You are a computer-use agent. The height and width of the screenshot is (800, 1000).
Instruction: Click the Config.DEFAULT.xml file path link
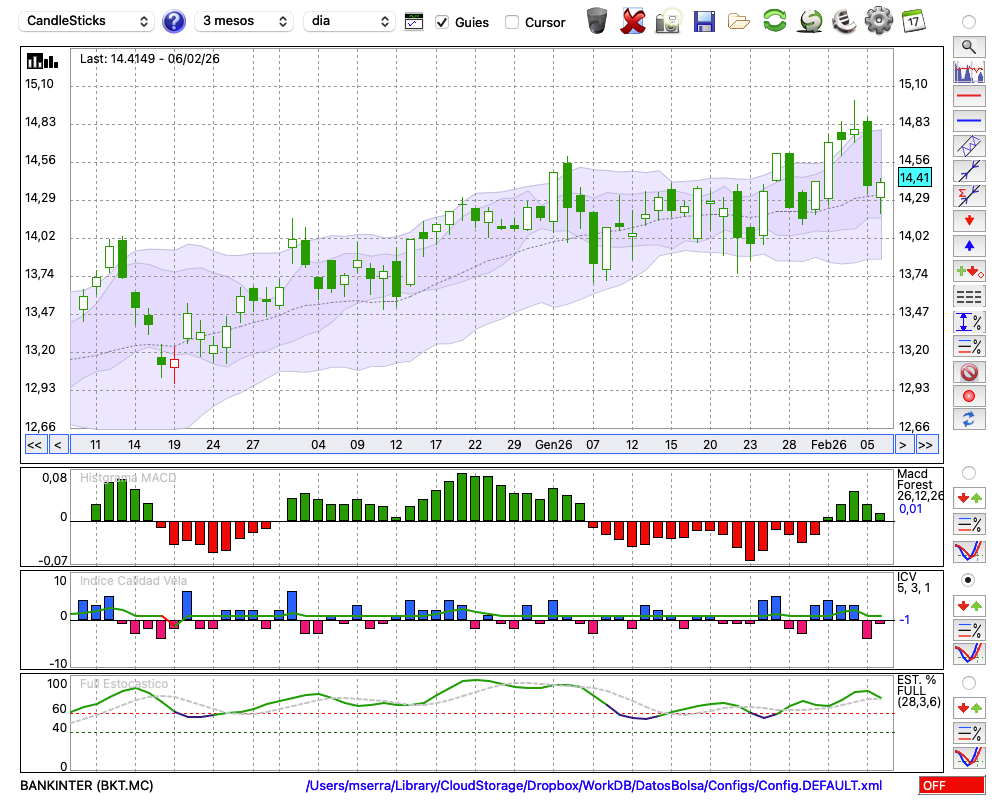point(594,785)
